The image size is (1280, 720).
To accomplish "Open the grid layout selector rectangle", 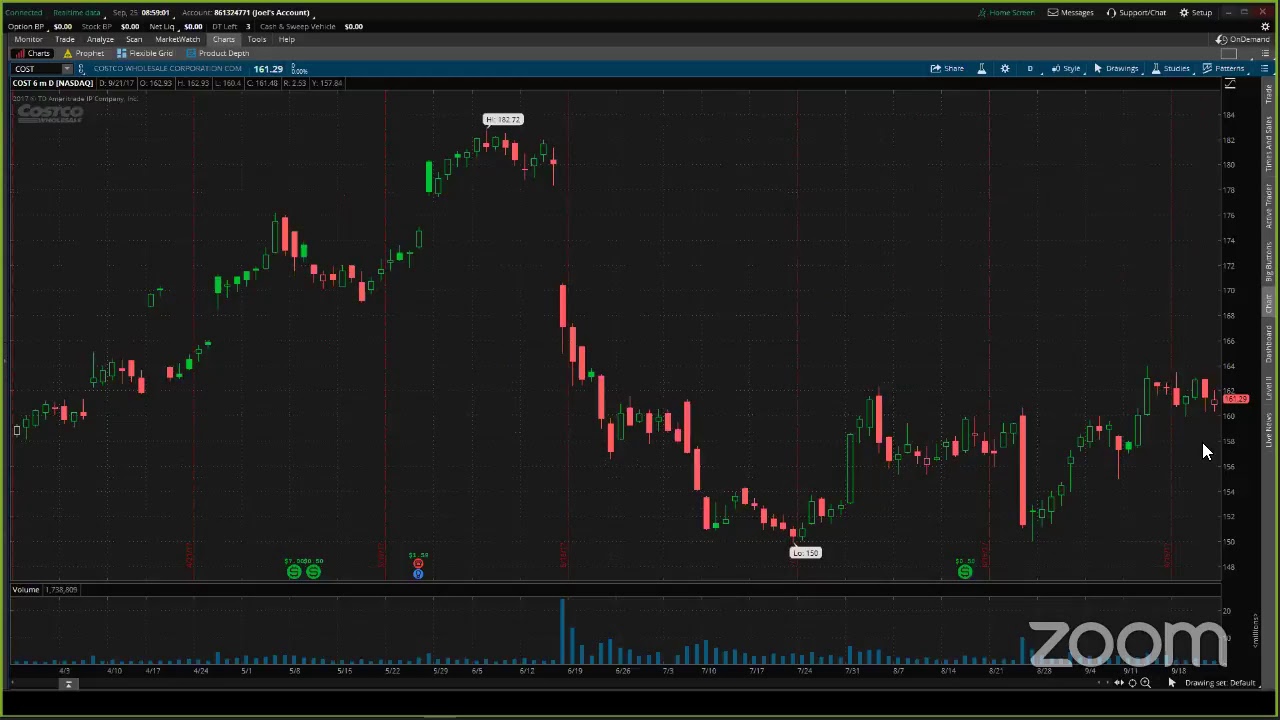I will pos(1230,53).
